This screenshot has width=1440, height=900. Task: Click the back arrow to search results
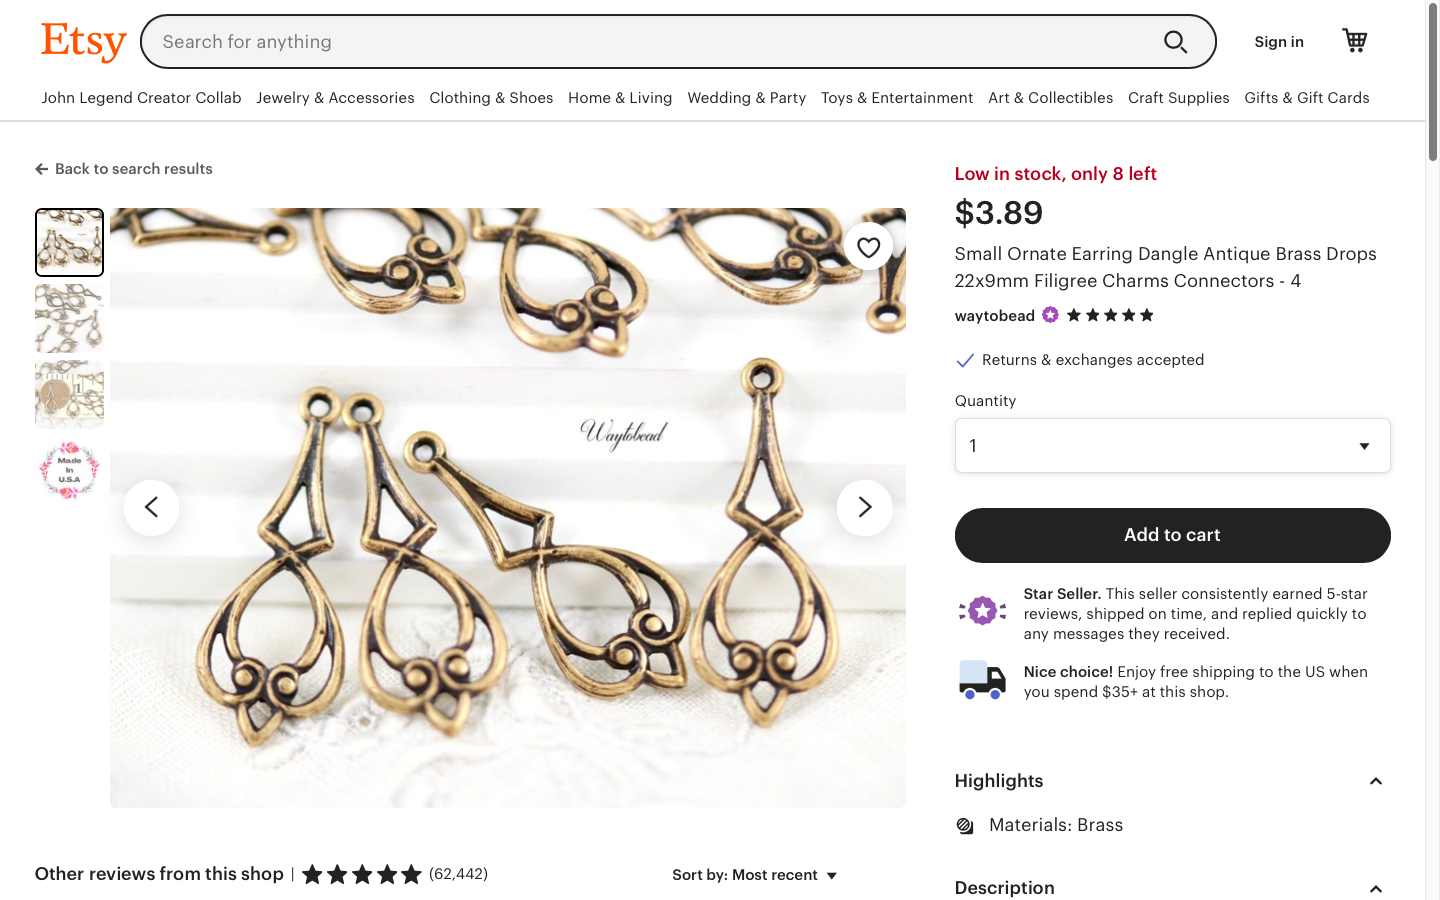click(42, 169)
